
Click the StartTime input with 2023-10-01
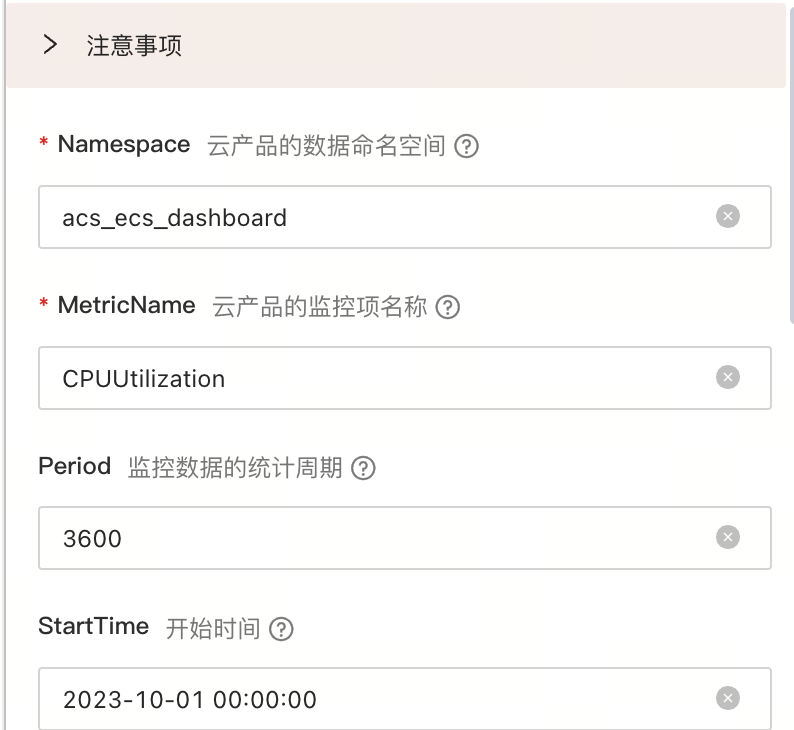[x=380, y=699]
